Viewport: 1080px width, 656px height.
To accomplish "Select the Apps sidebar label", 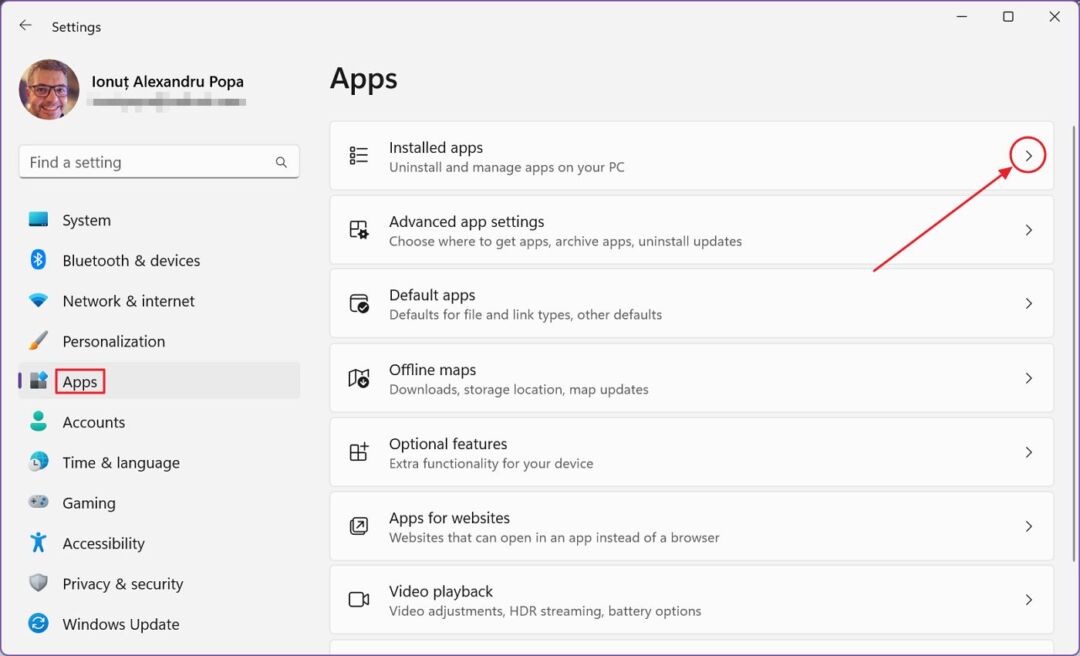I will coord(80,381).
